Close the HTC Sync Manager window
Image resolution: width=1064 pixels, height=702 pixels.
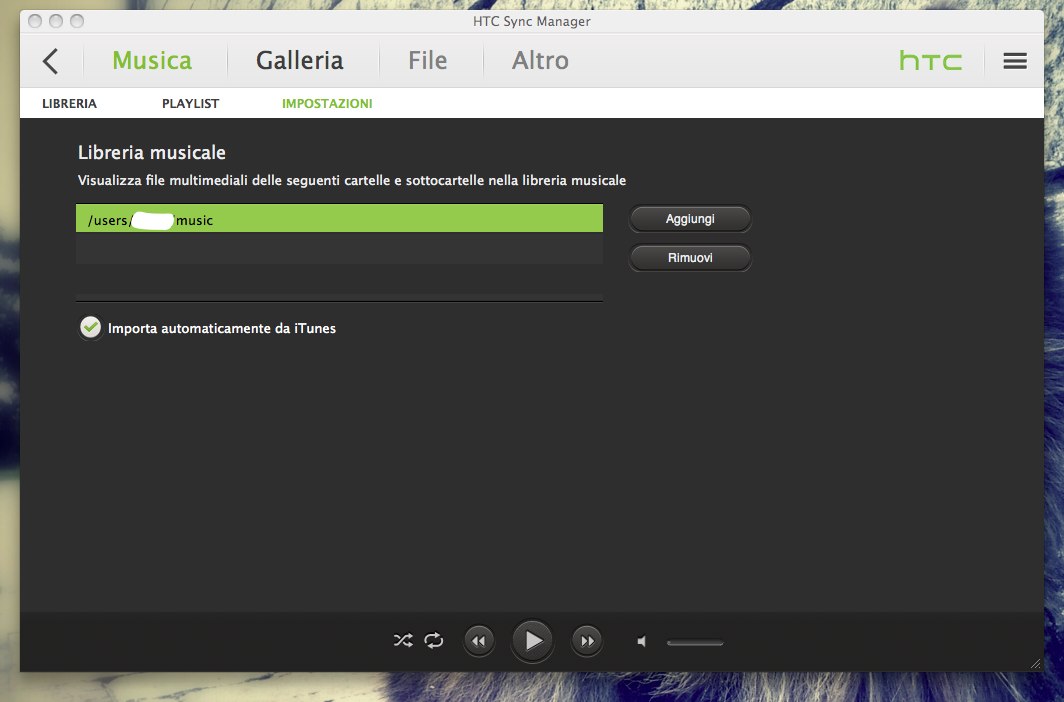[35, 21]
